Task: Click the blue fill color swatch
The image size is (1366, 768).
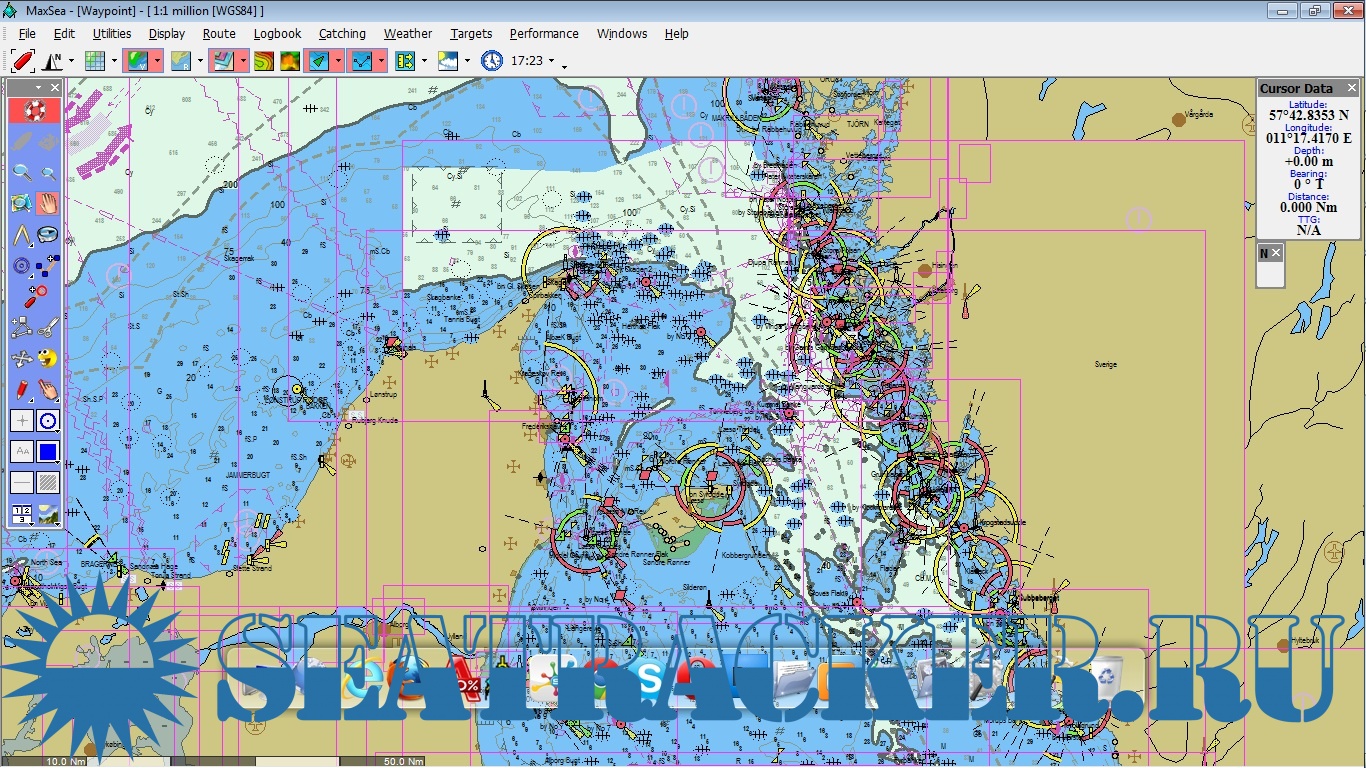Action: pos(47,452)
